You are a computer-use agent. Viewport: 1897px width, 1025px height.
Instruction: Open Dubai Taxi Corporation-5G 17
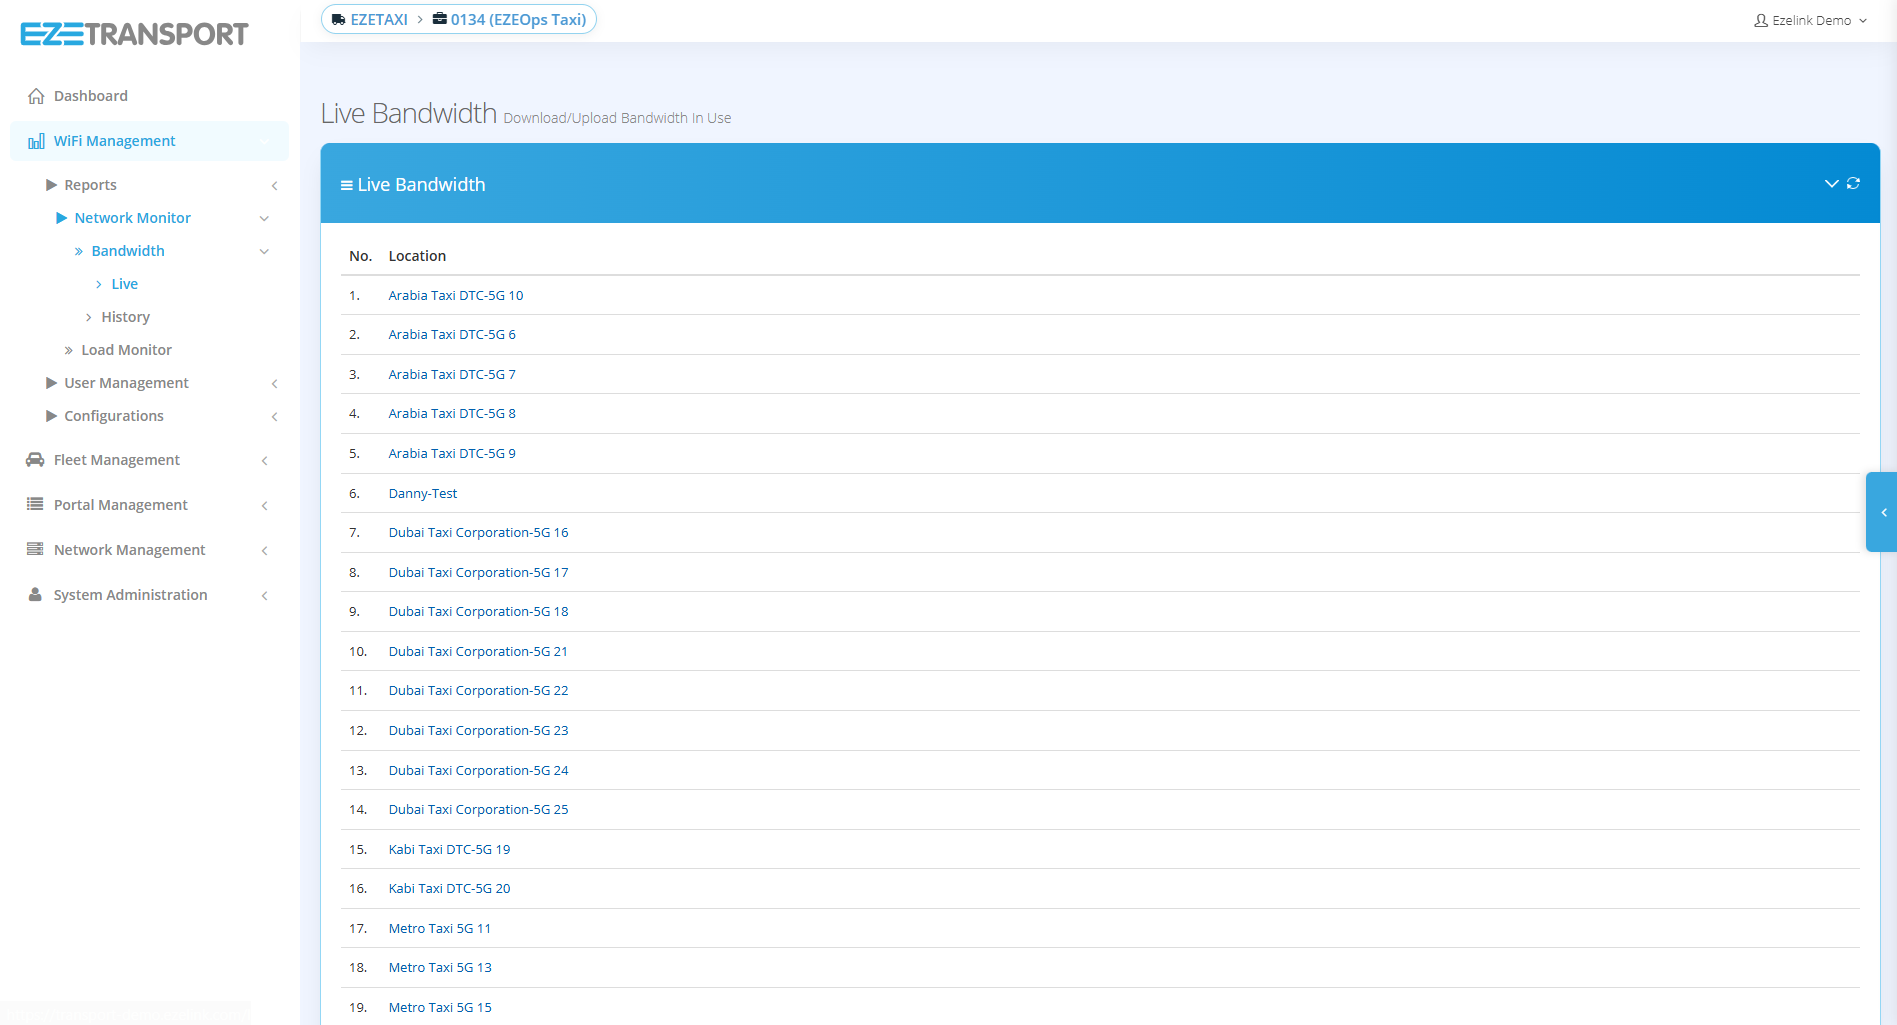(478, 572)
